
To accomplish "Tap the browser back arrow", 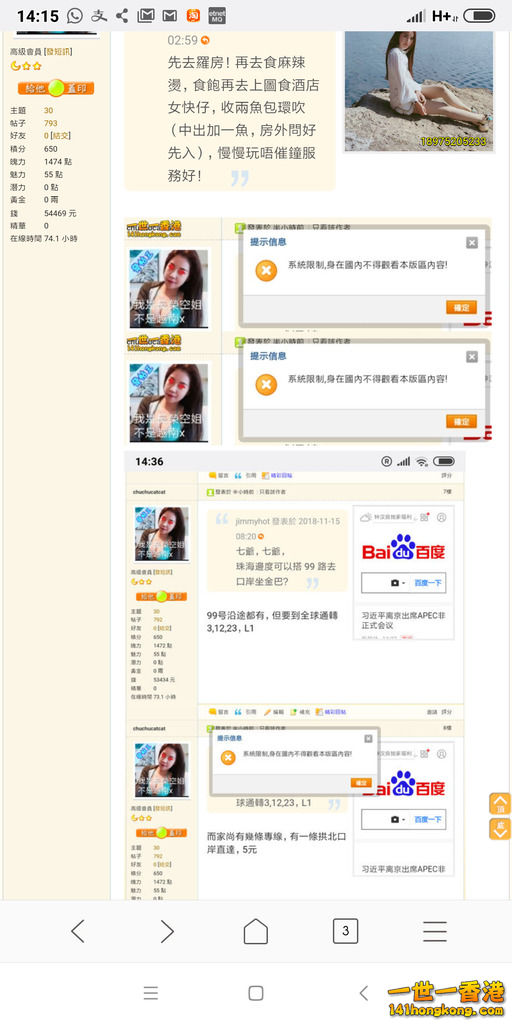I will click(x=78, y=931).
